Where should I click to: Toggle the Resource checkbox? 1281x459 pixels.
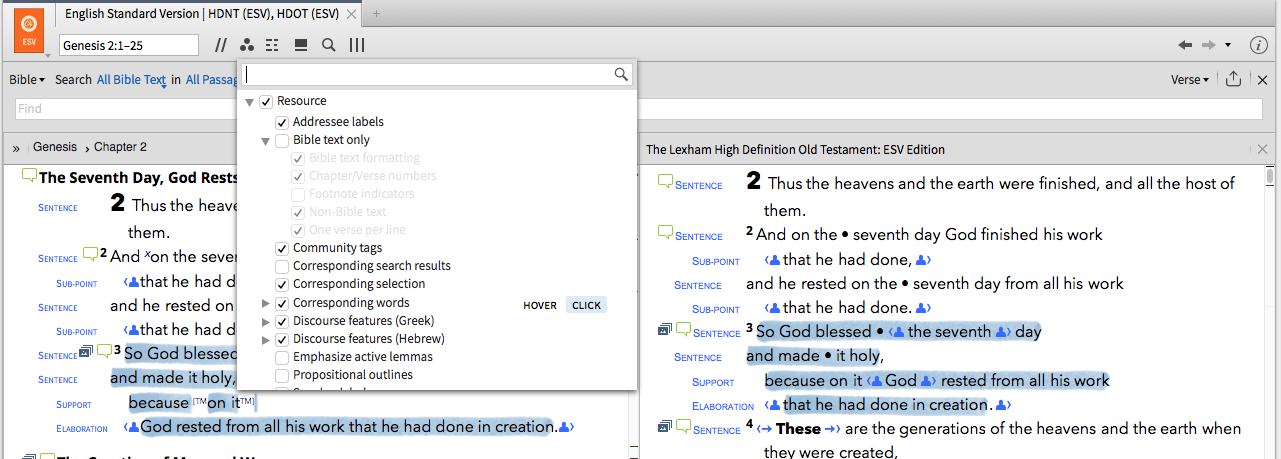click(266, 101)
